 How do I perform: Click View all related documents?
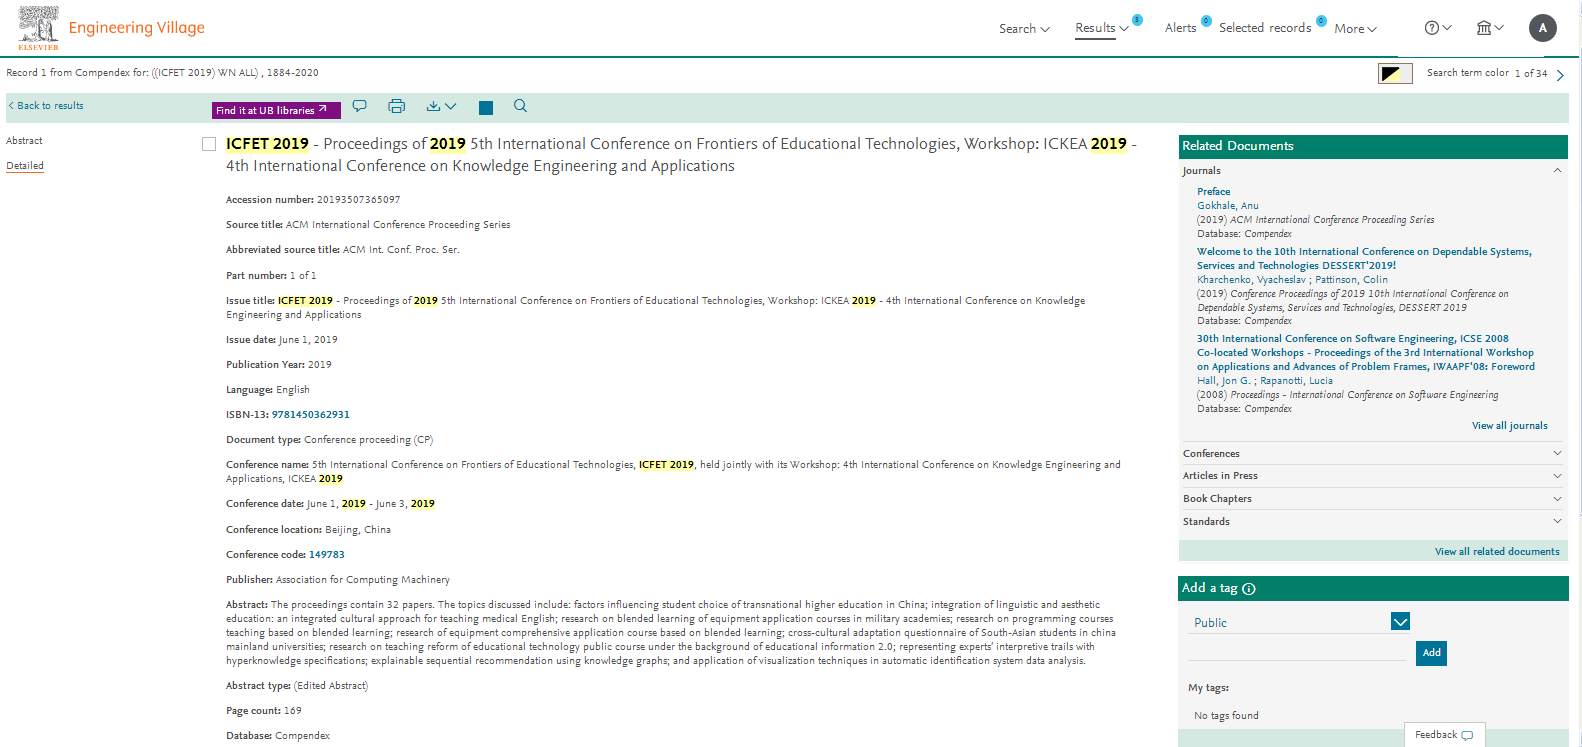(x=1497, y=552)
